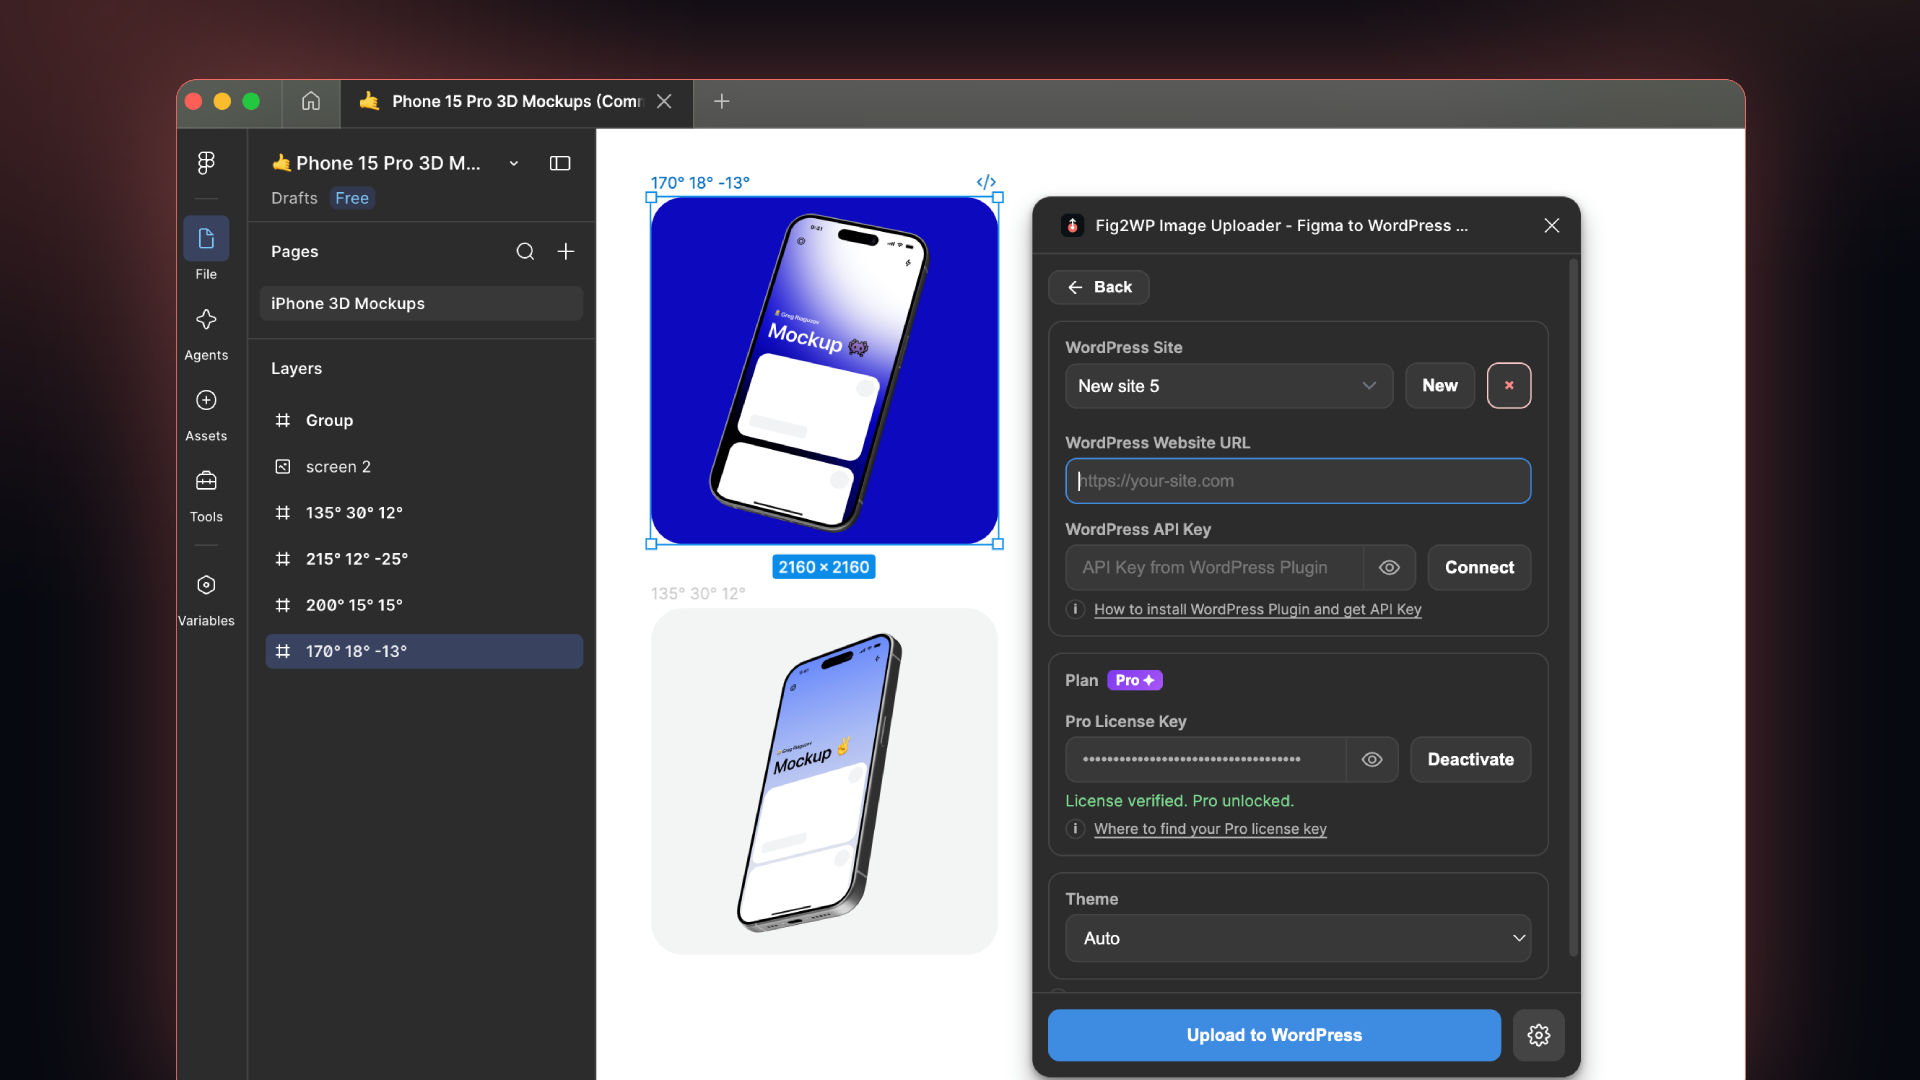Open Where to find Pro license key link
The height and width of the screenshot is (1080, 1920).
(x=1210, y=829)
